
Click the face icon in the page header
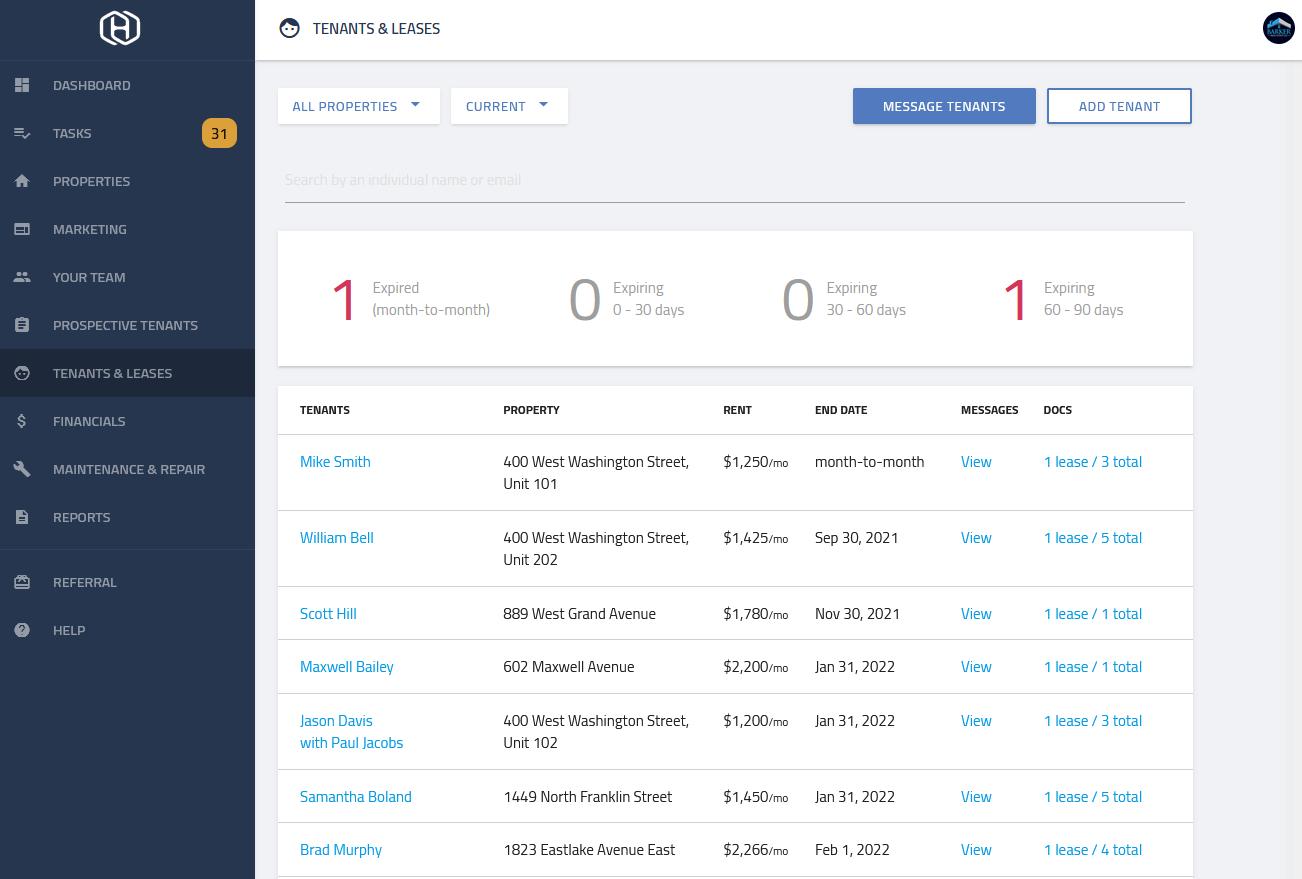(x=289, y=28)
